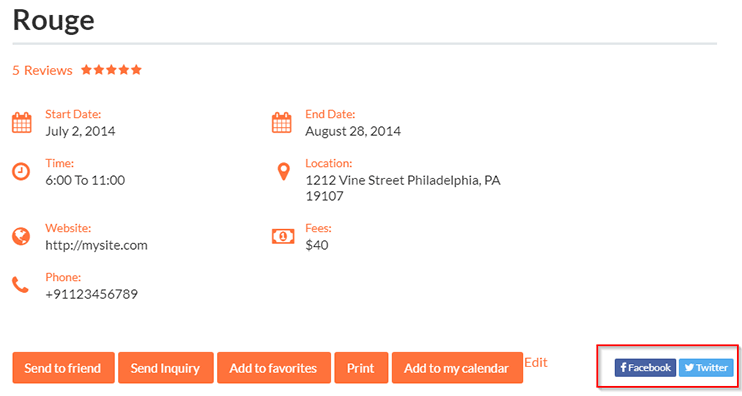The image size is (742, 396).
Task: Click the location pin icon
Action: tap(283, 172)
